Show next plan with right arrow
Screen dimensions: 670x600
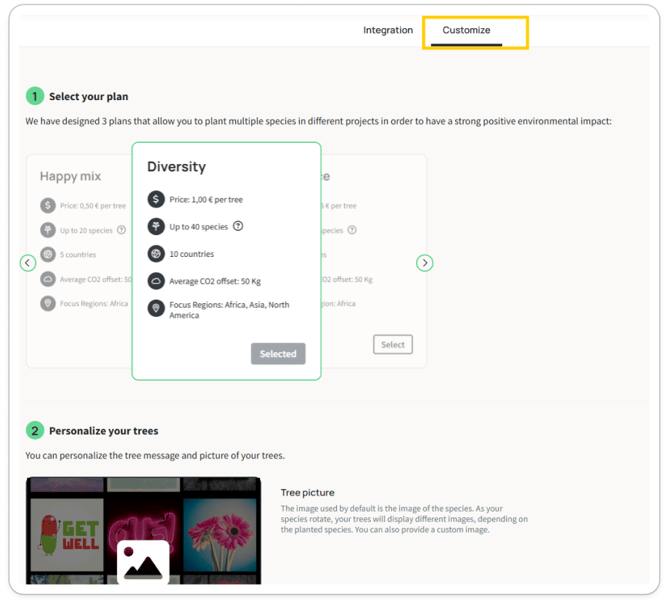(424, 263)
